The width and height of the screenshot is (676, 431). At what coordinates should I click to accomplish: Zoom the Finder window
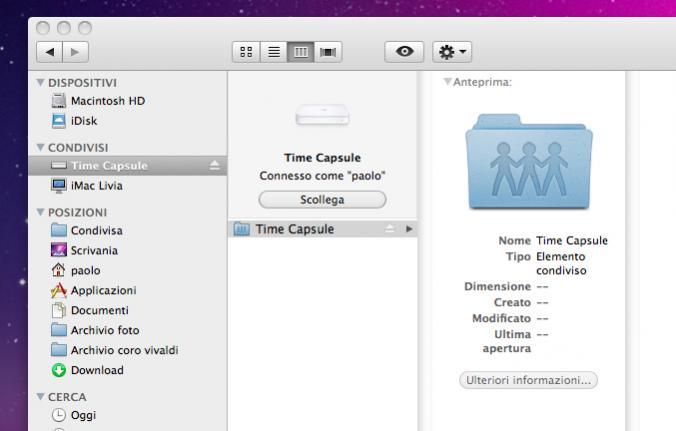85,28
